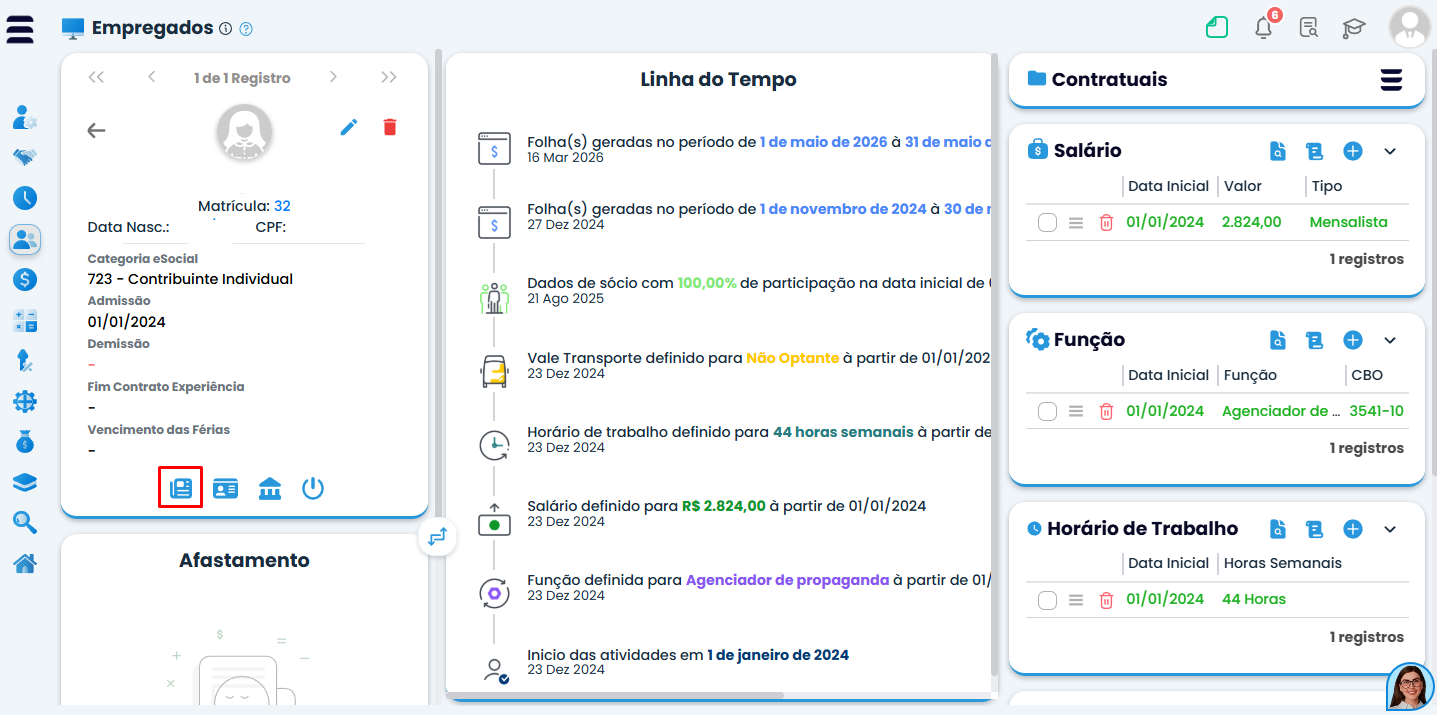This screenshot has height=715, width=1437.
Task: Open the Função row drag handle menu
Action: 1076,412
